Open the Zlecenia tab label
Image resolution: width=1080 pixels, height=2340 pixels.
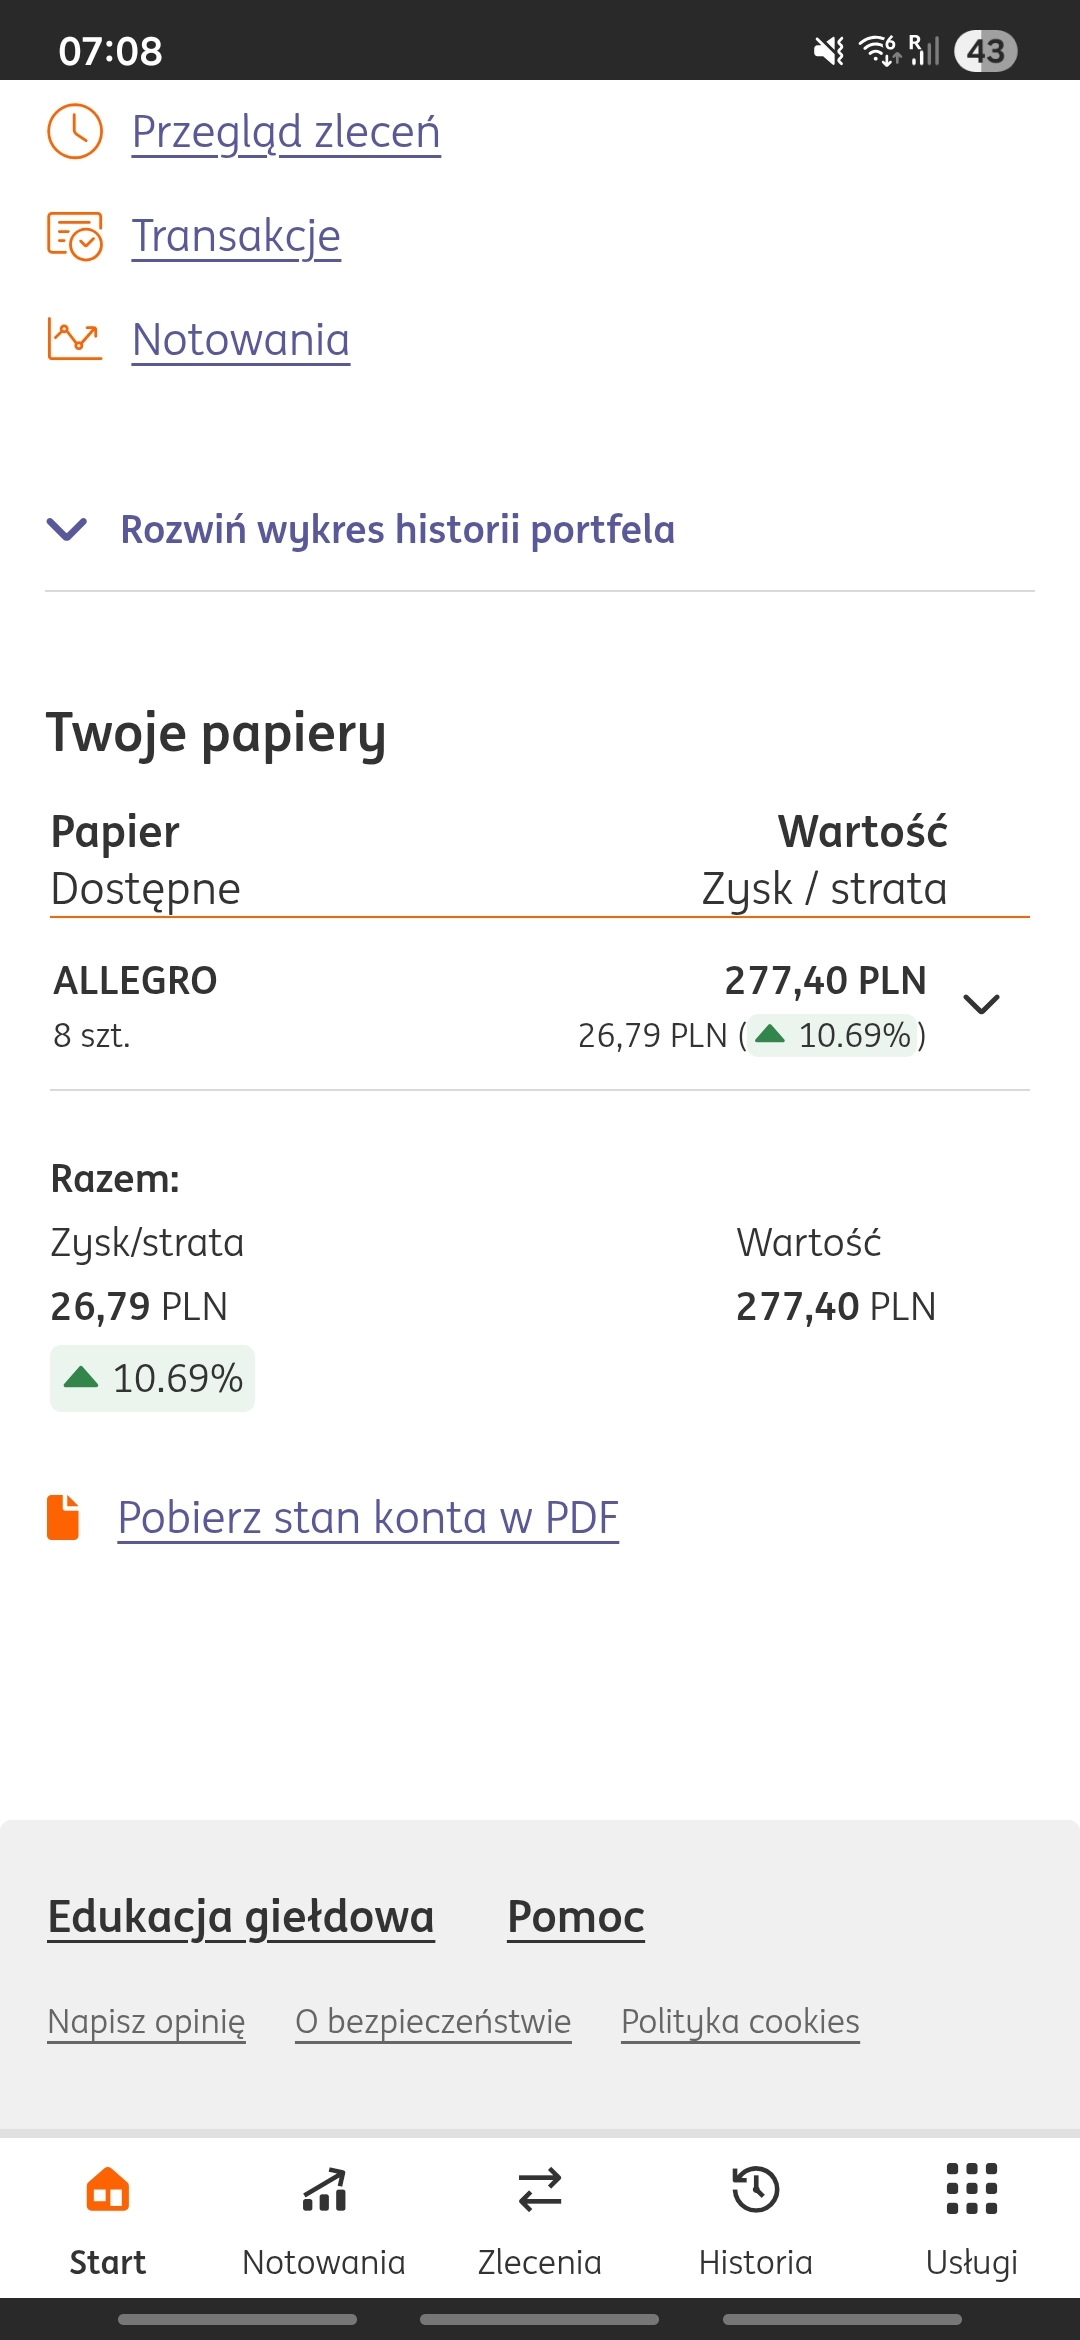(x=540, y=2262)
